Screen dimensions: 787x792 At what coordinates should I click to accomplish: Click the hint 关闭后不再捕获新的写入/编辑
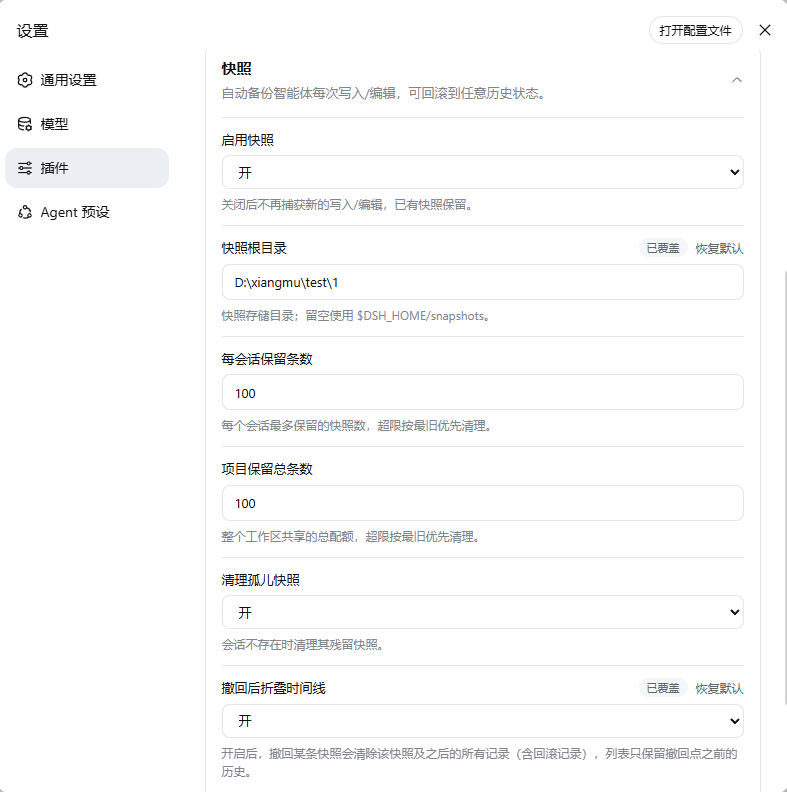(x=347, y=205)
